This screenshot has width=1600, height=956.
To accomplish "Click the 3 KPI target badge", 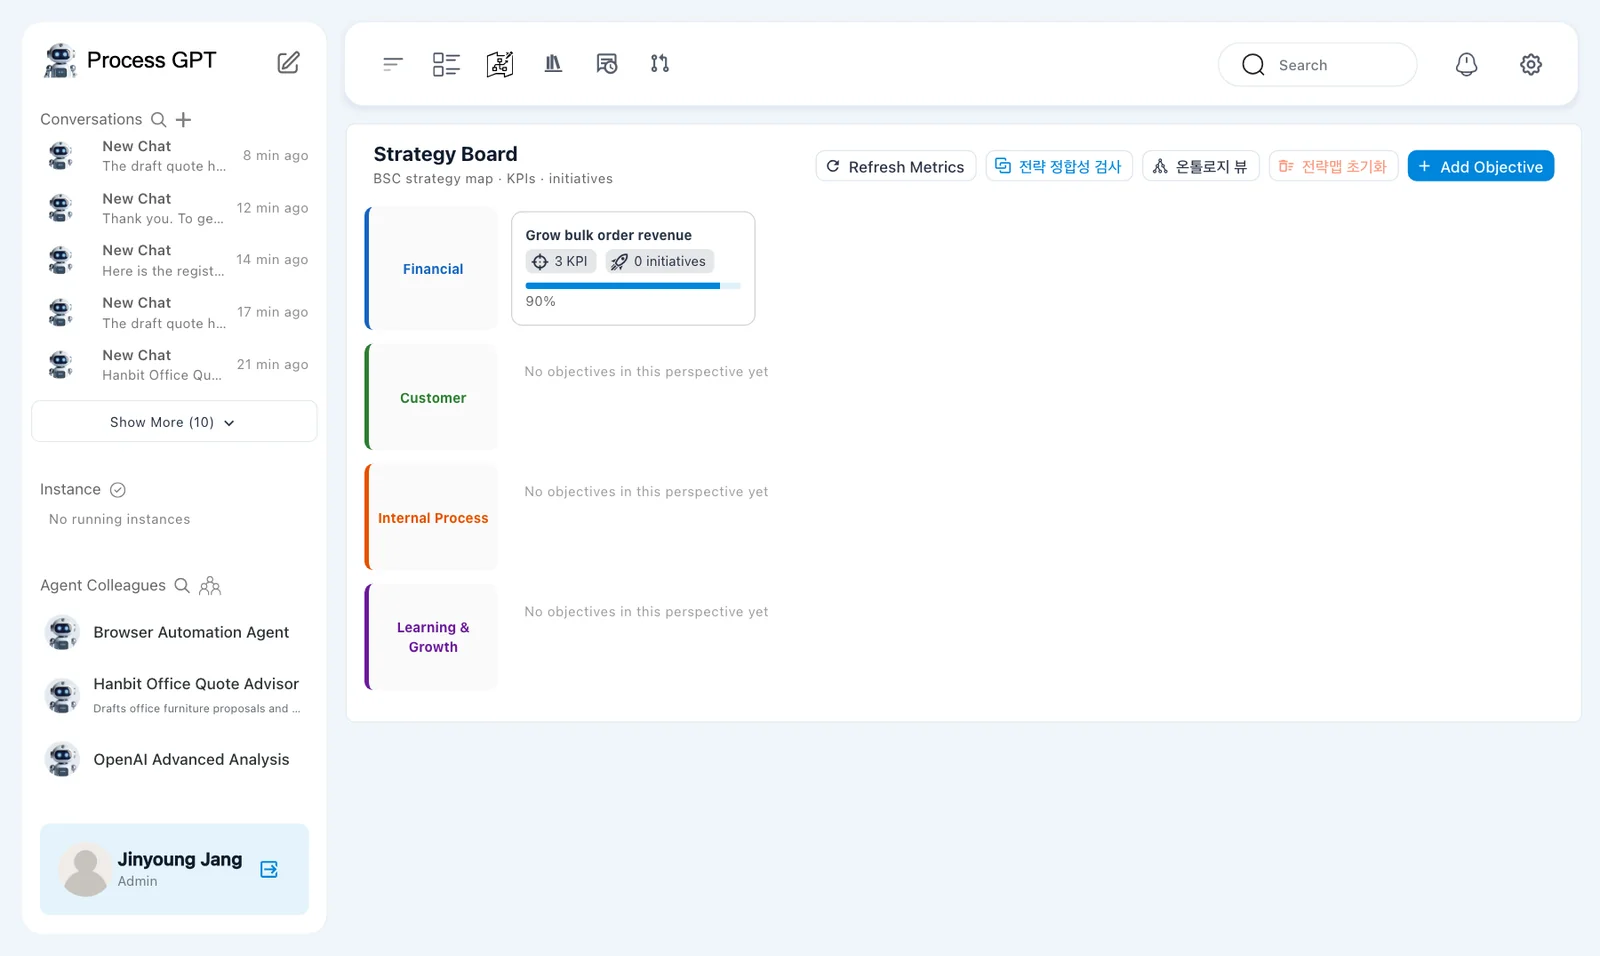I will pos(561,261).
